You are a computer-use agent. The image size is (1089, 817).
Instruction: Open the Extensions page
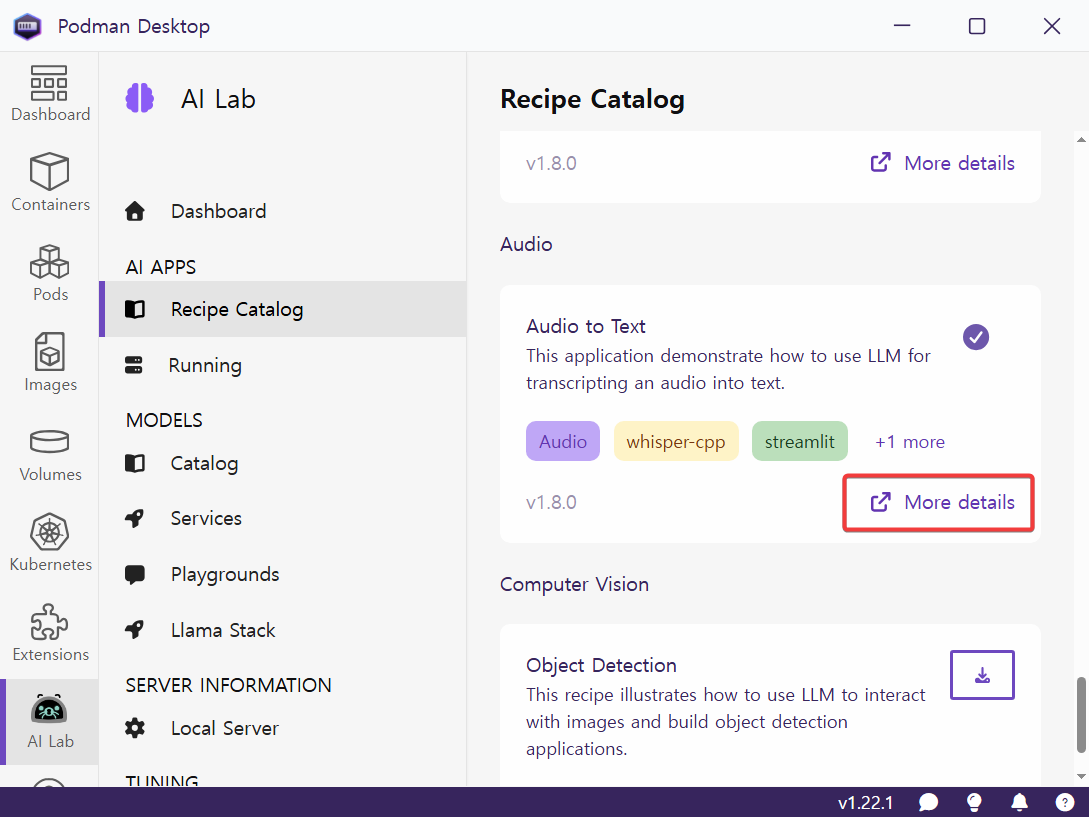pos(50,633)
